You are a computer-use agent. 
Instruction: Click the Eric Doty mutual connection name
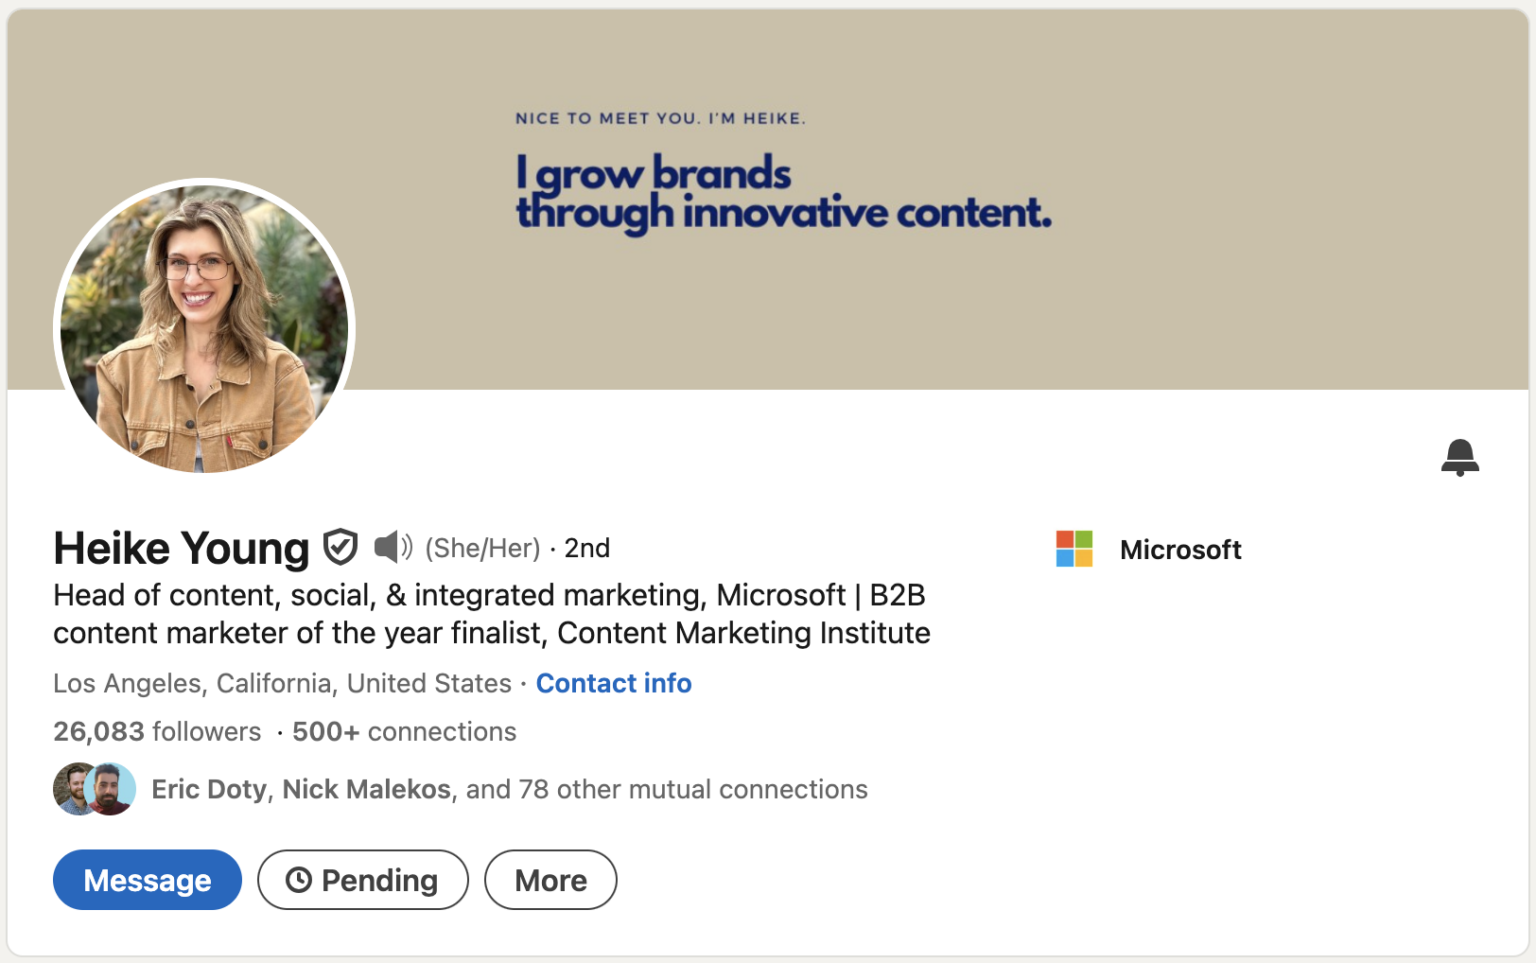click(x=208, y=789)
